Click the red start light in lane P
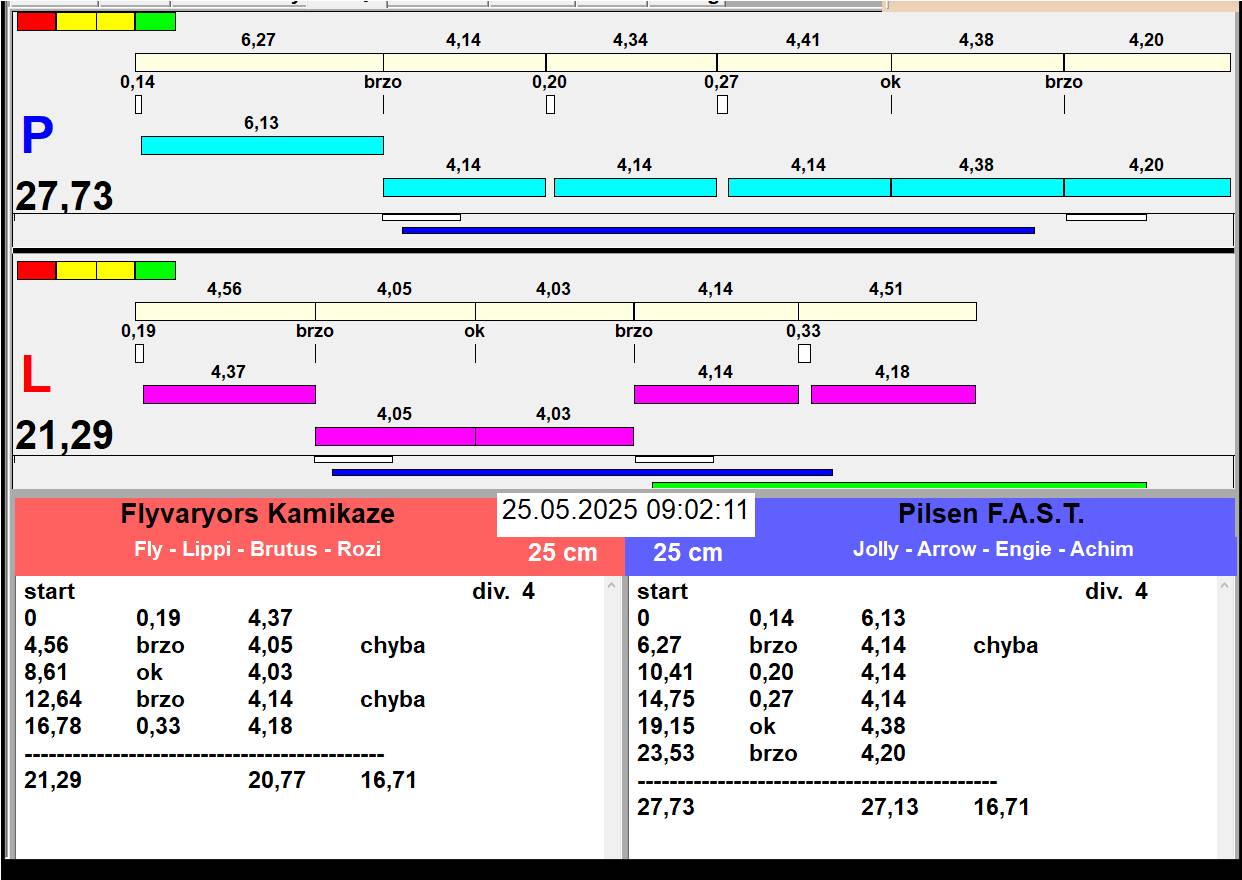Image resolution: width=1242 pixels, height=880 pixels. [x=37, y=21]
